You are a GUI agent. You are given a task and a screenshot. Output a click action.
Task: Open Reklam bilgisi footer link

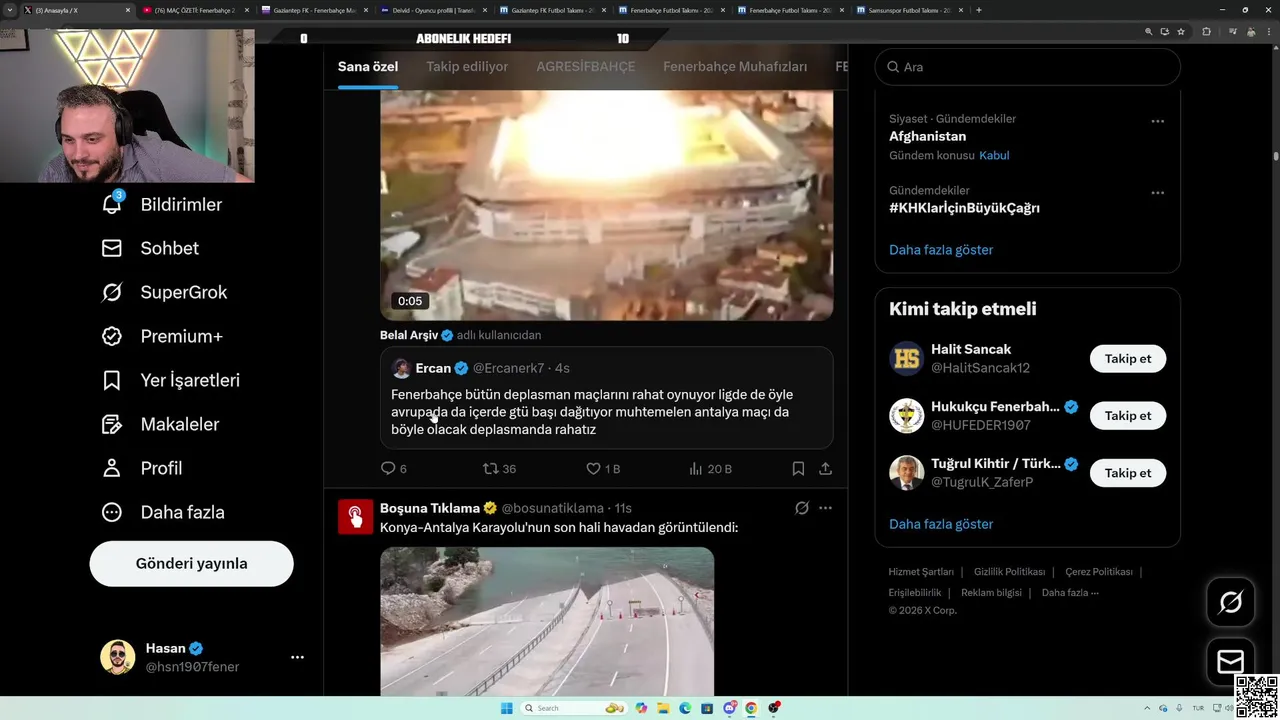click(991, 592)
